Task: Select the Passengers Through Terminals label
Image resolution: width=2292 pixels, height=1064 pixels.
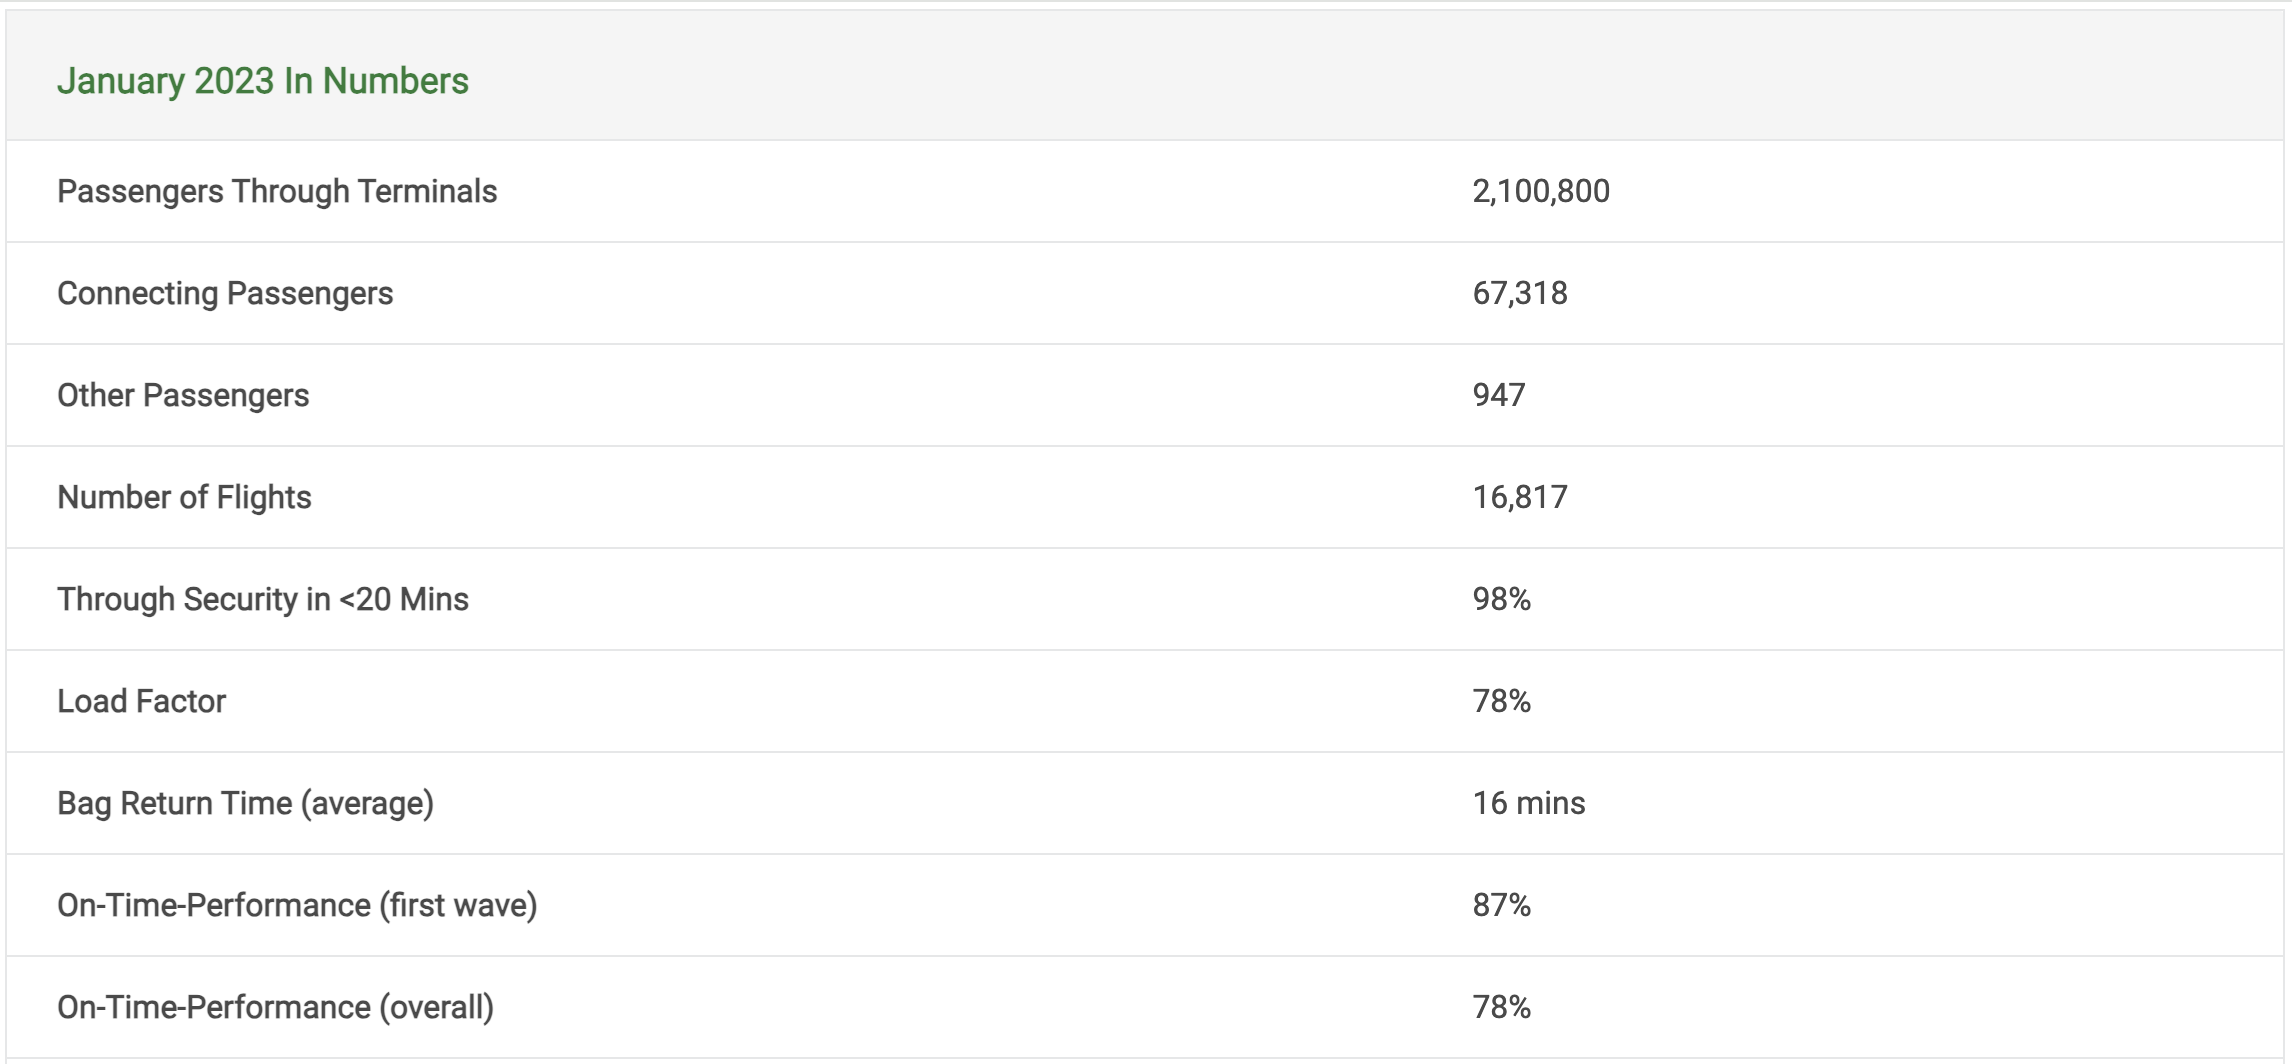Action: tap(277, 191)
